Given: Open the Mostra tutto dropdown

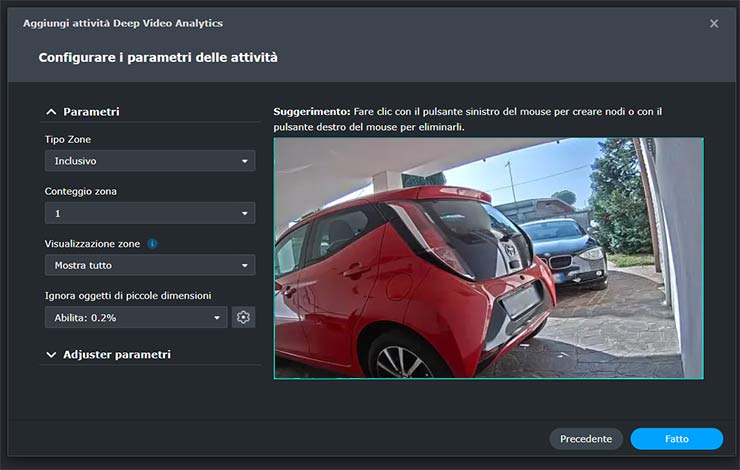Looking at the screenshot, I should (150, 265).
